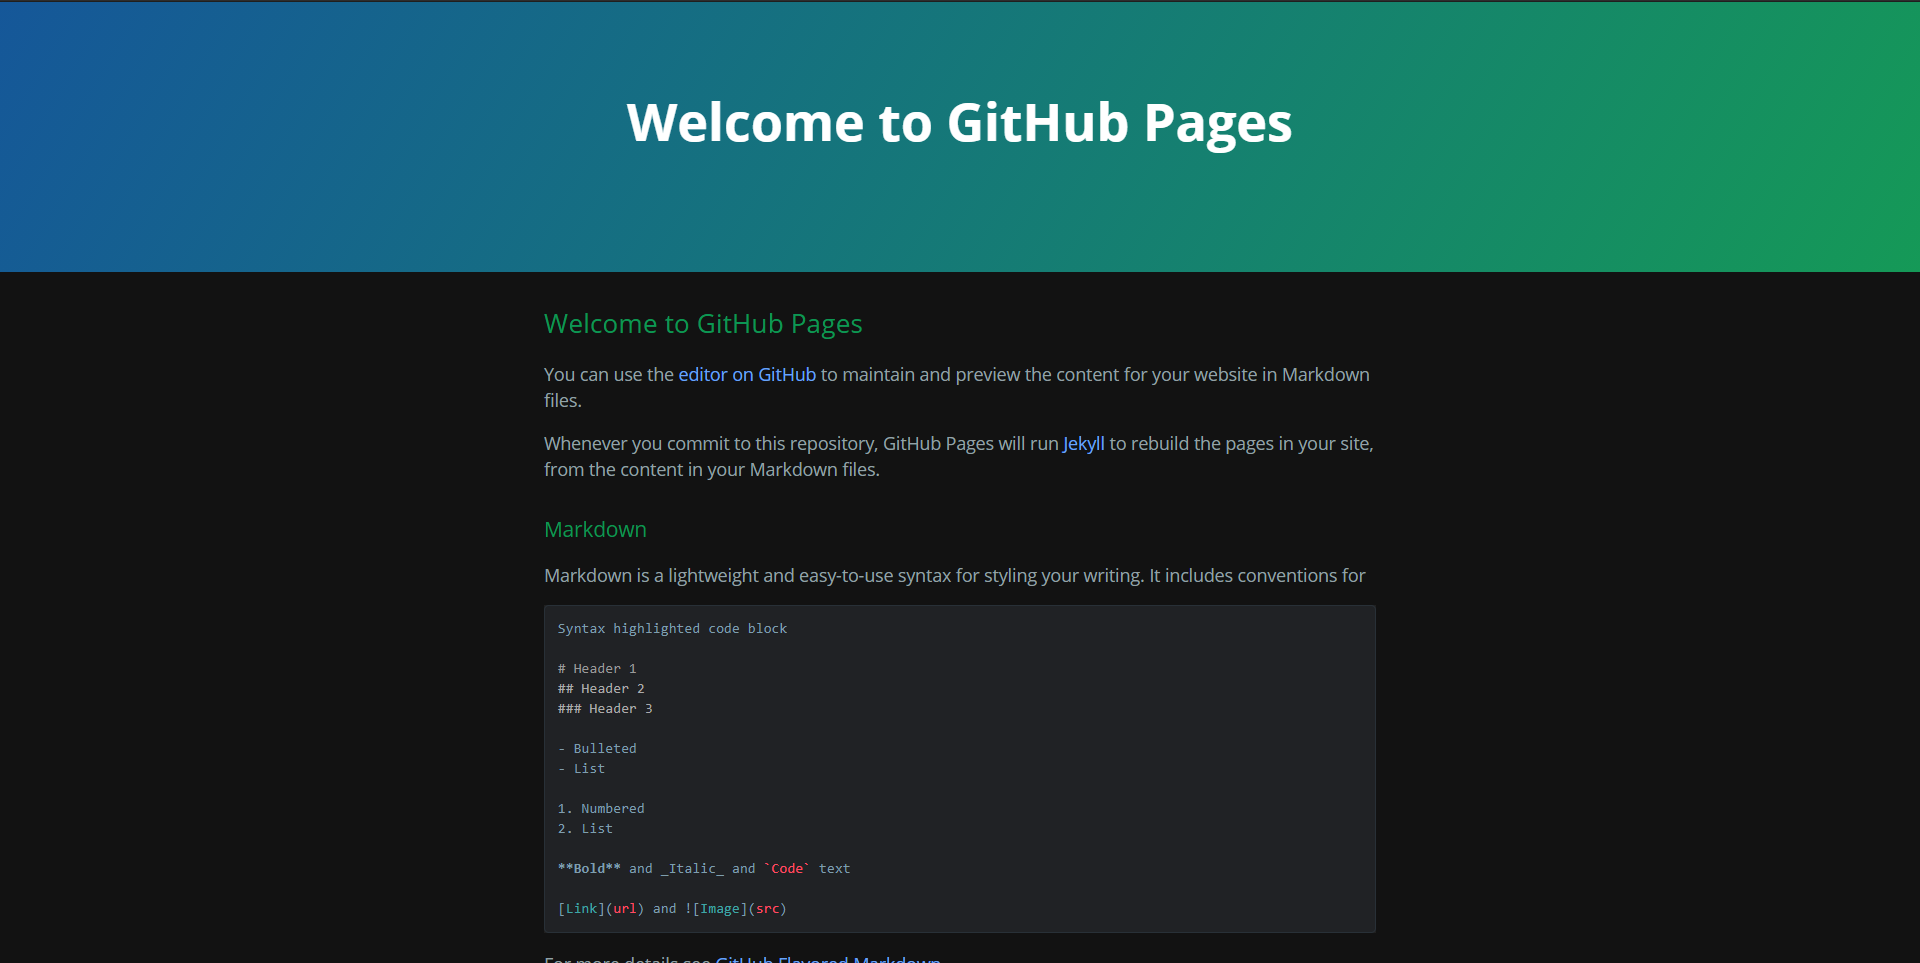Open the GitHub Flavored Markdown link
1920x963 pixels.
tap(827, 958)
